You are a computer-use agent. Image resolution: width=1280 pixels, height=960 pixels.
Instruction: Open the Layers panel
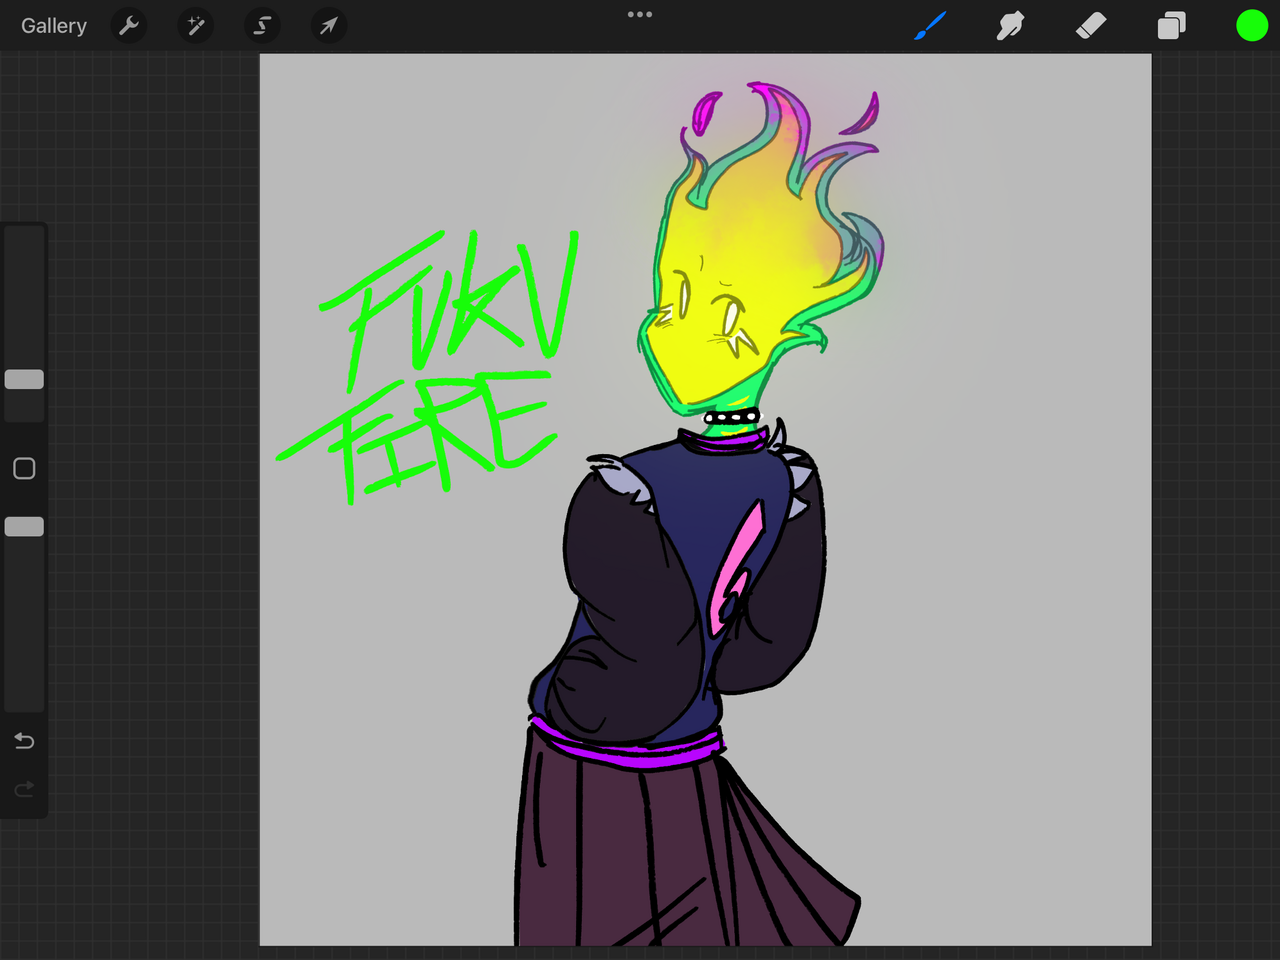(1171, 26)
